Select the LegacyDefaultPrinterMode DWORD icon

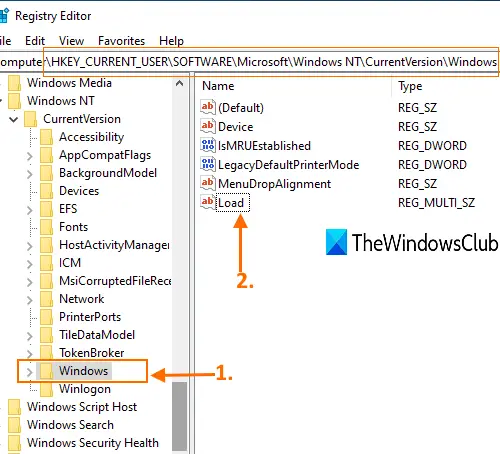click(x=208, y=164)
